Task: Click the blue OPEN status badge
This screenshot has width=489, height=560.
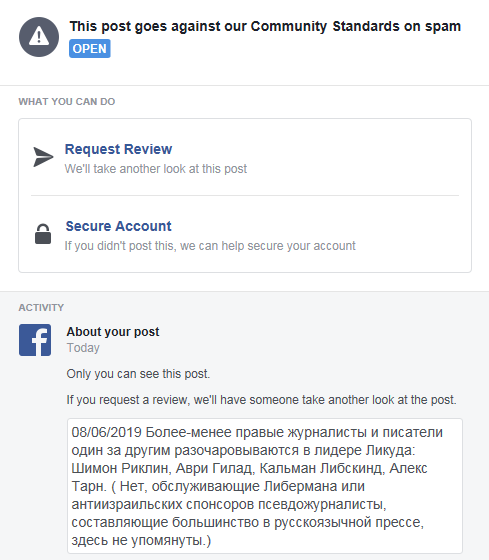Action: click(x=90, y=49)
